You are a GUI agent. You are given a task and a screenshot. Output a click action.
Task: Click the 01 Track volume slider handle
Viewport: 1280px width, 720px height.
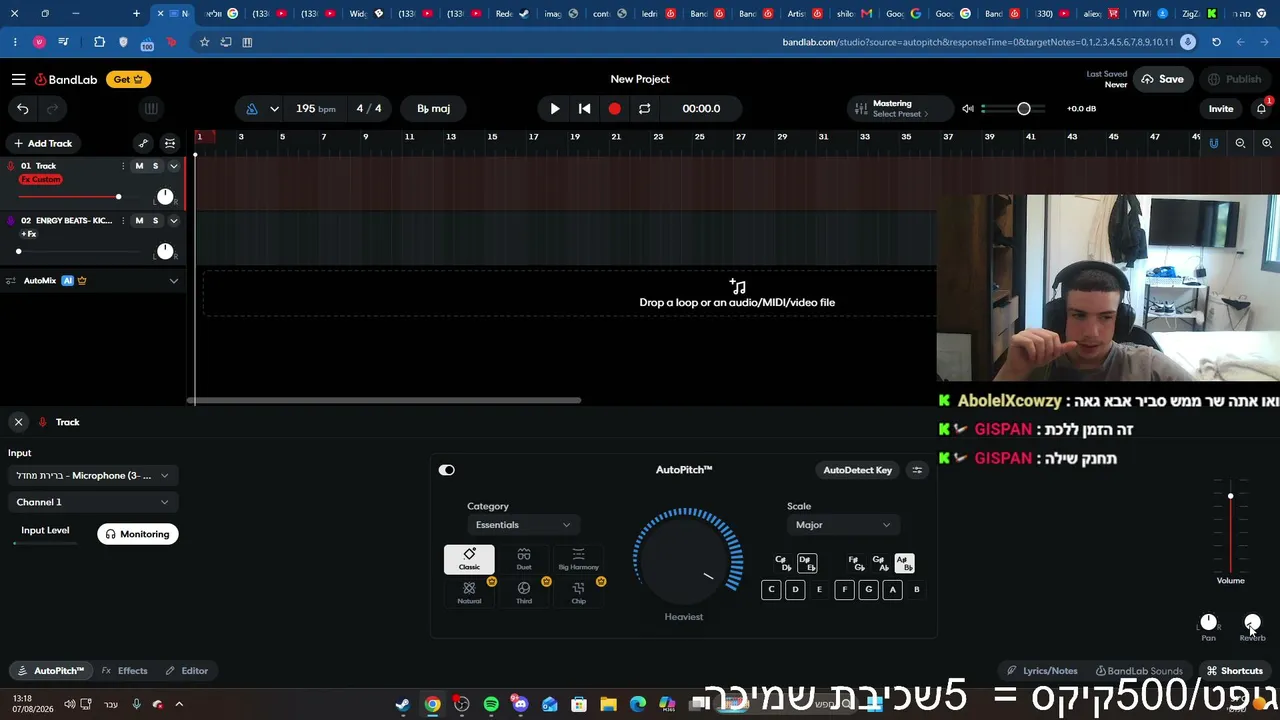coord(118,196)
